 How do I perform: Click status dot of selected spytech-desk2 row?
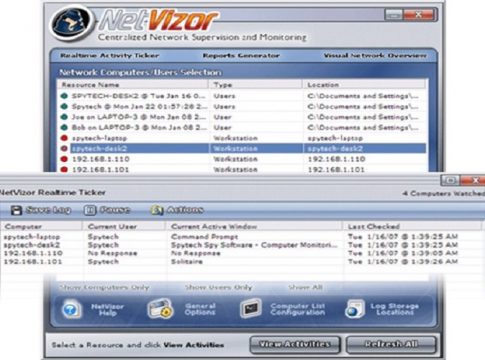(64, 148)
